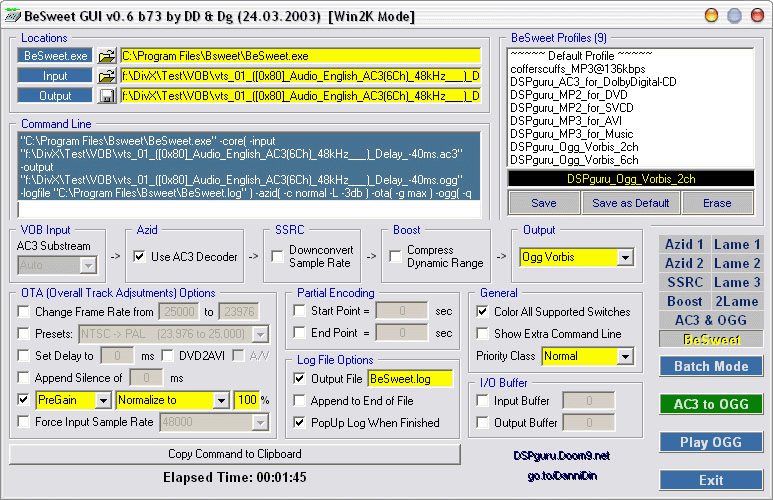Enable the Start Point checkbox
Viewport: 773px width, 500px height.
click(x=299, y=311)
